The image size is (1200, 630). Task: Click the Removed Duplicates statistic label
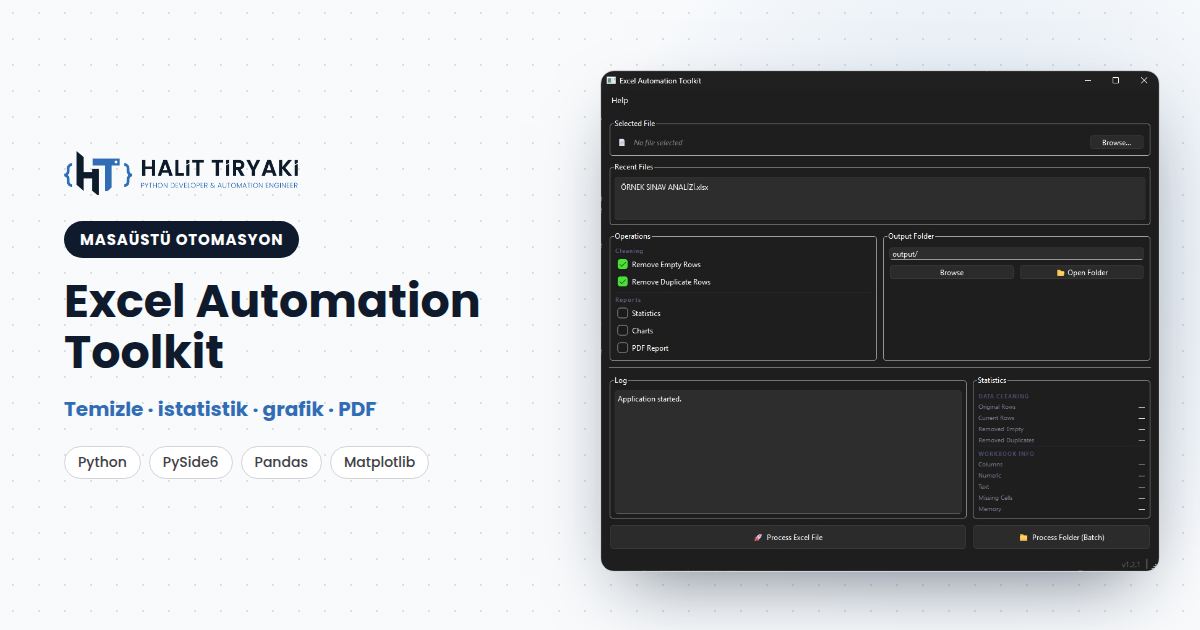click(1006, 440)
